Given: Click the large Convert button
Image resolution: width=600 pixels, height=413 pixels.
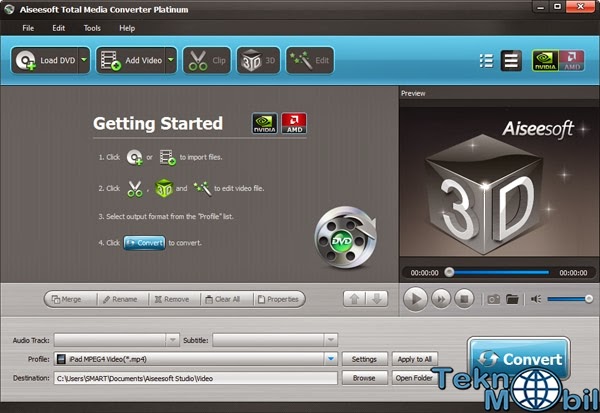Looking at the screenshot, I should tap(519, 359).
